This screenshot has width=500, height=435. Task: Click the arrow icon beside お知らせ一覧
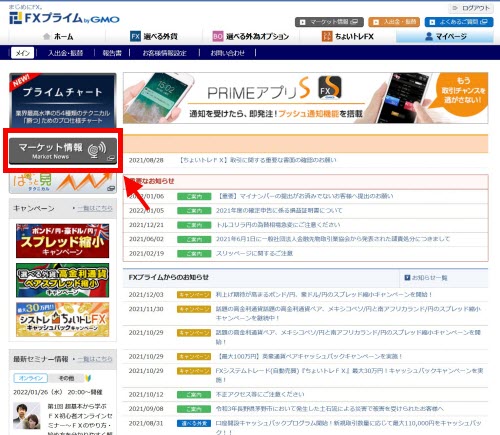point(407,277)
